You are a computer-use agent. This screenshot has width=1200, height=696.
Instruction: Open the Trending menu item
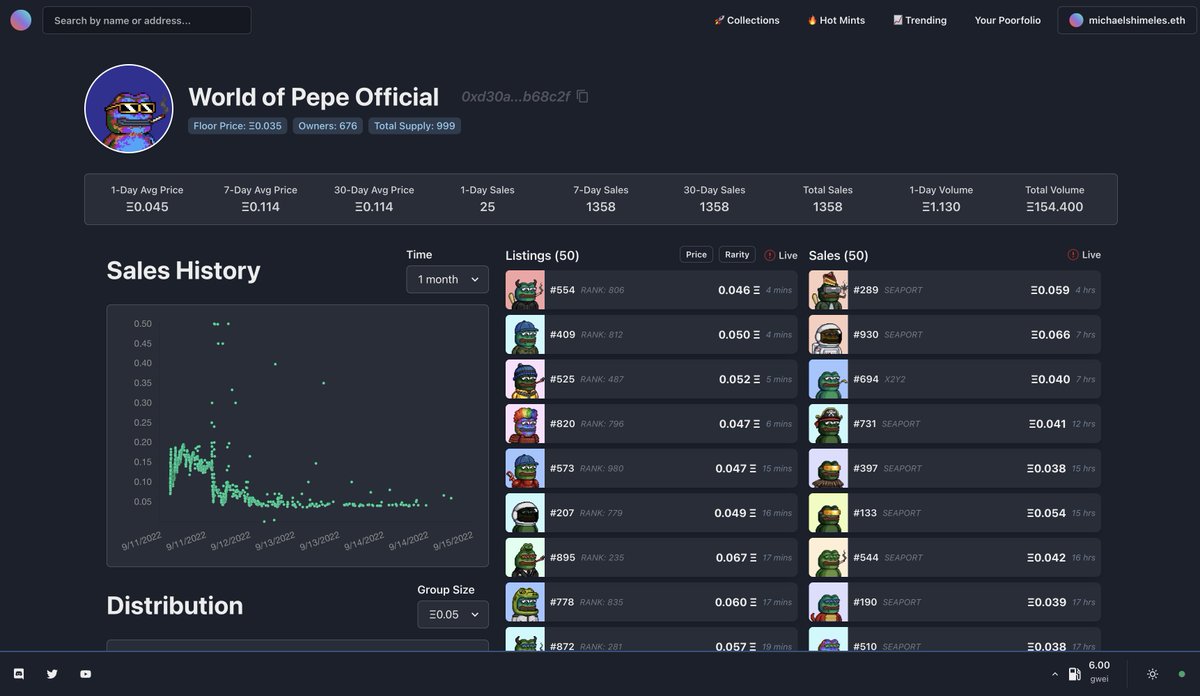coord(919,19)
